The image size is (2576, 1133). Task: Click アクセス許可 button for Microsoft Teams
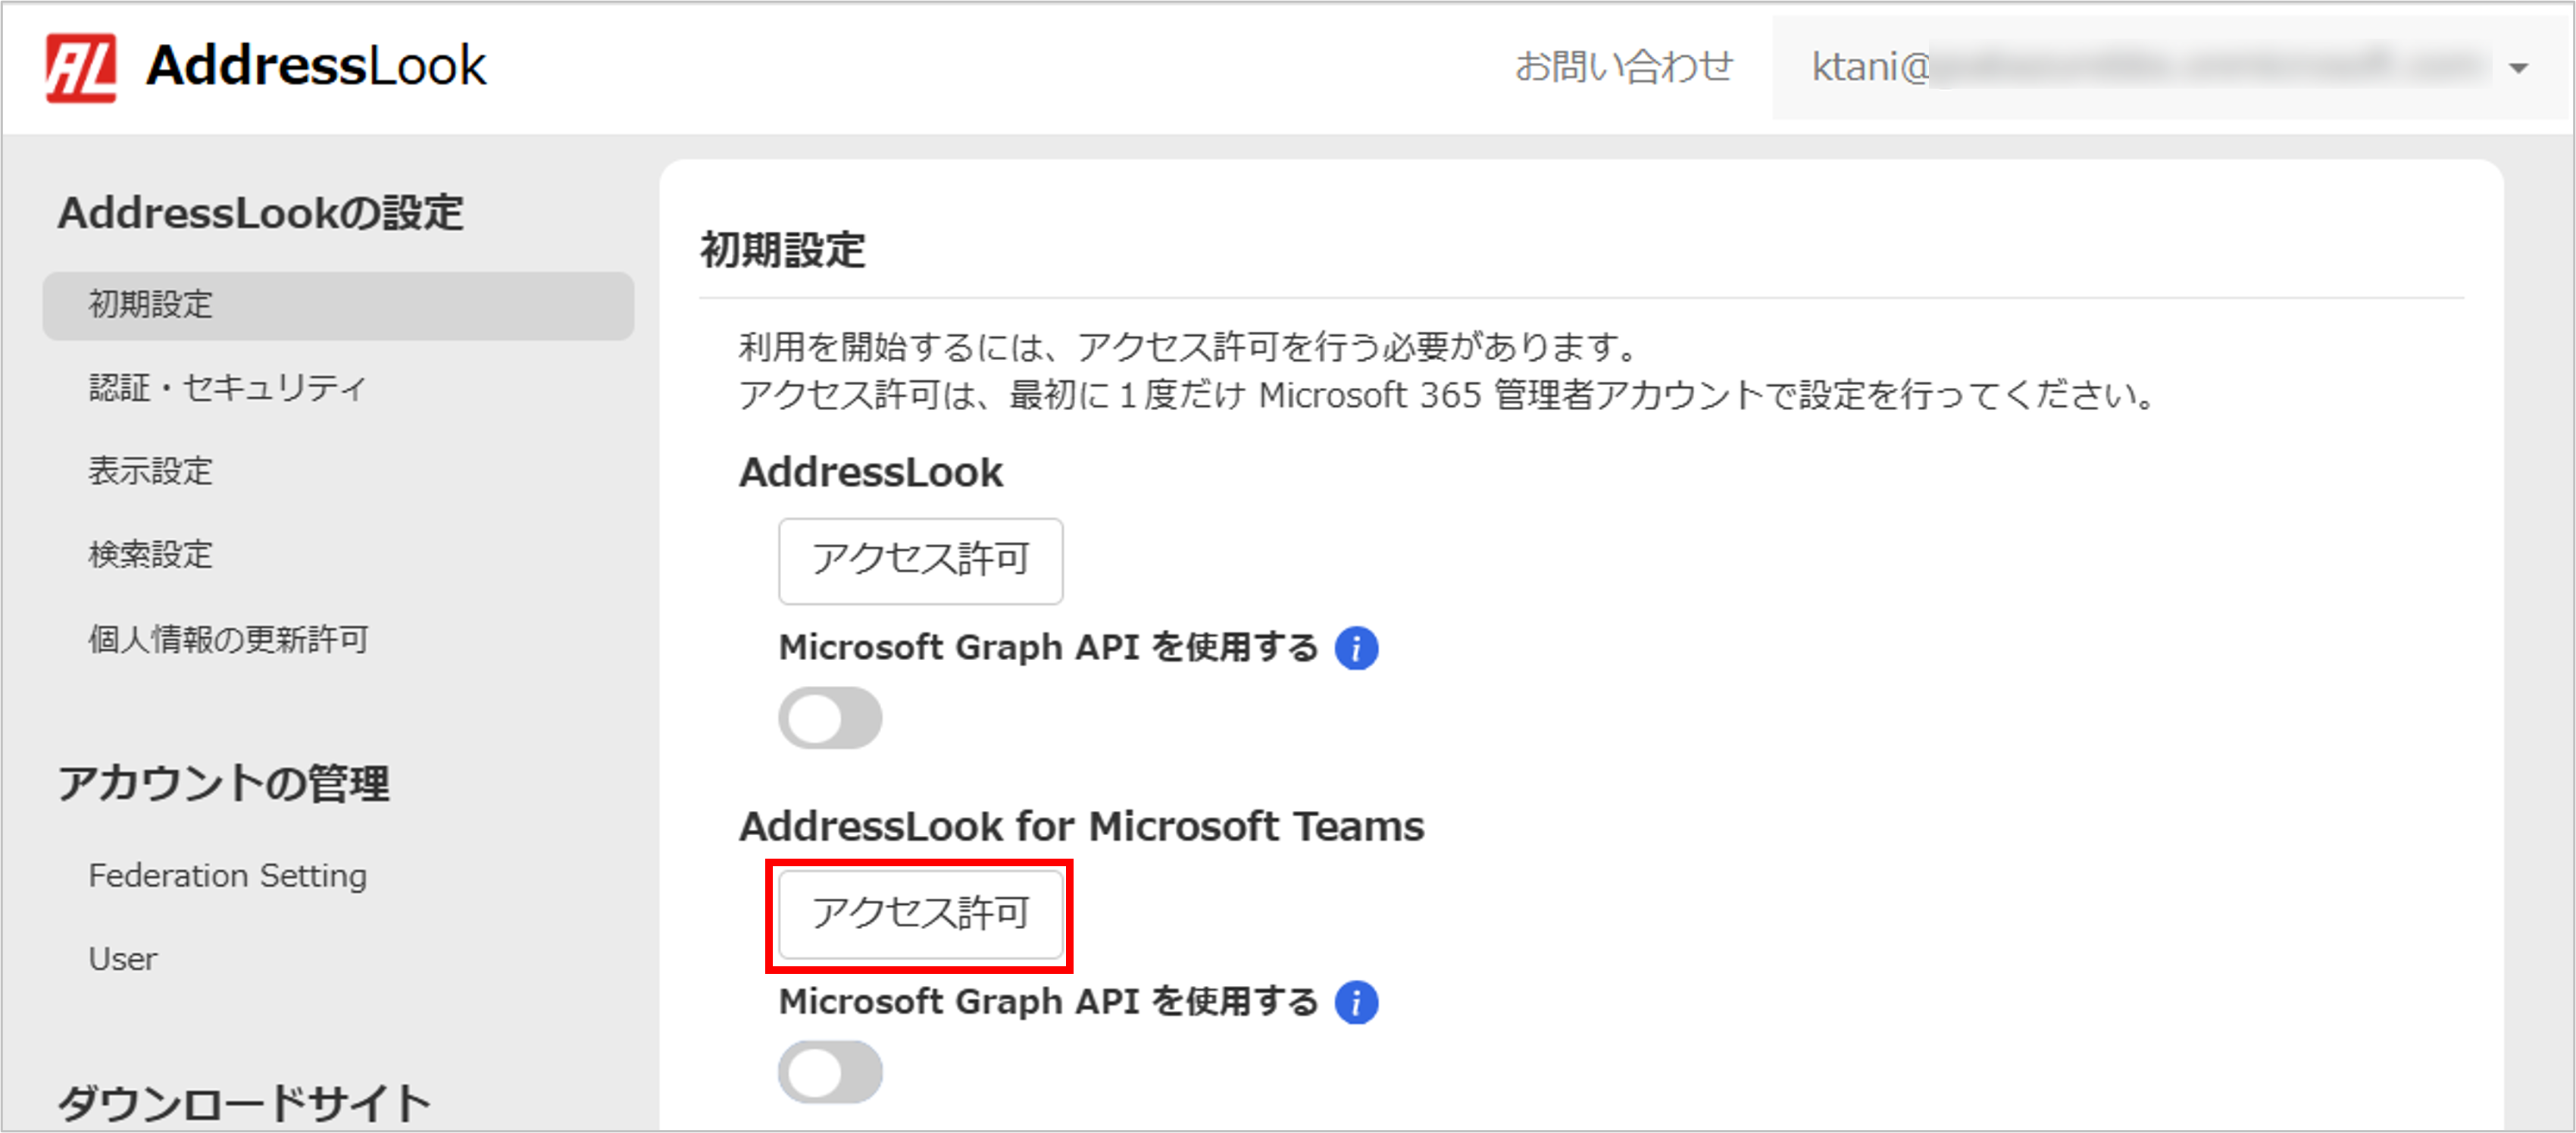(x=920, y=914)
